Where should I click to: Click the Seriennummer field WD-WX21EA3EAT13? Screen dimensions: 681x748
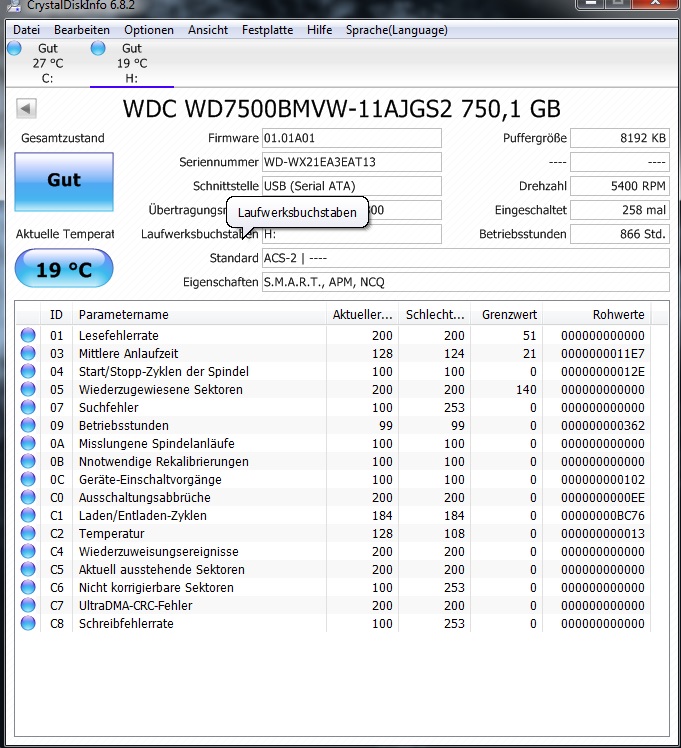click(351, 162)
